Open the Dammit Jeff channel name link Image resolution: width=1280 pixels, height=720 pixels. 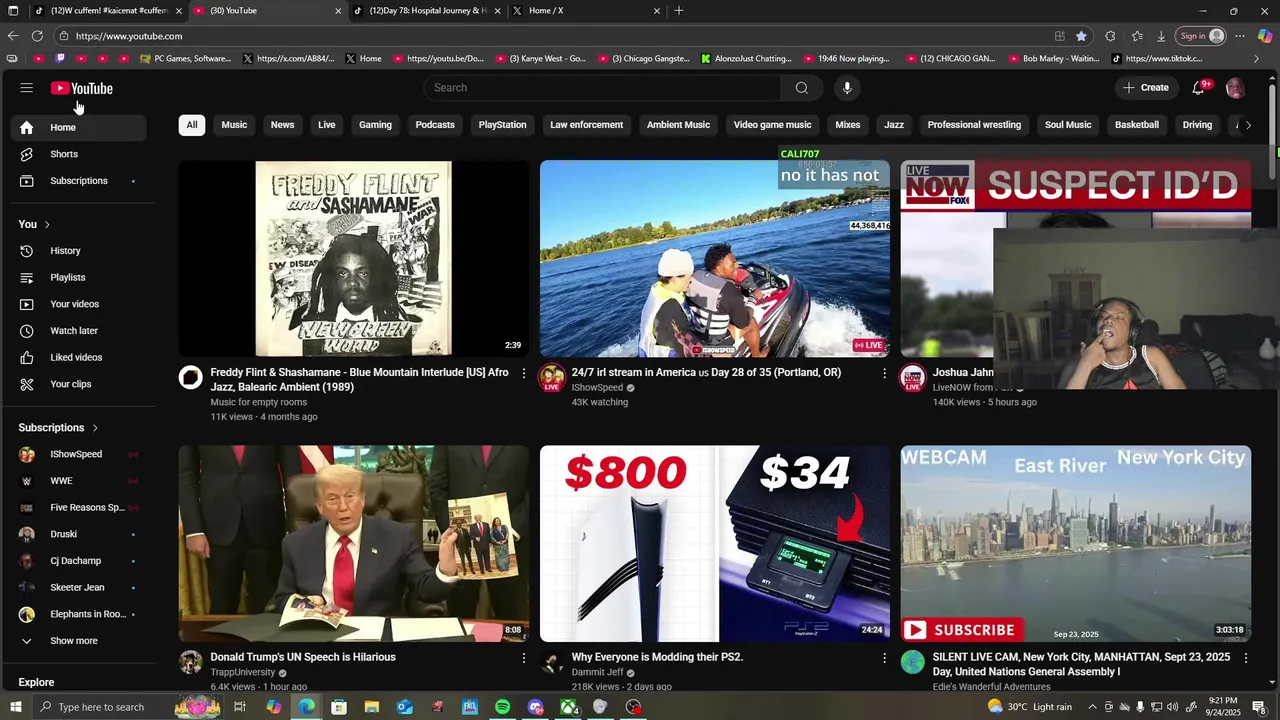[x=598, y=673]
